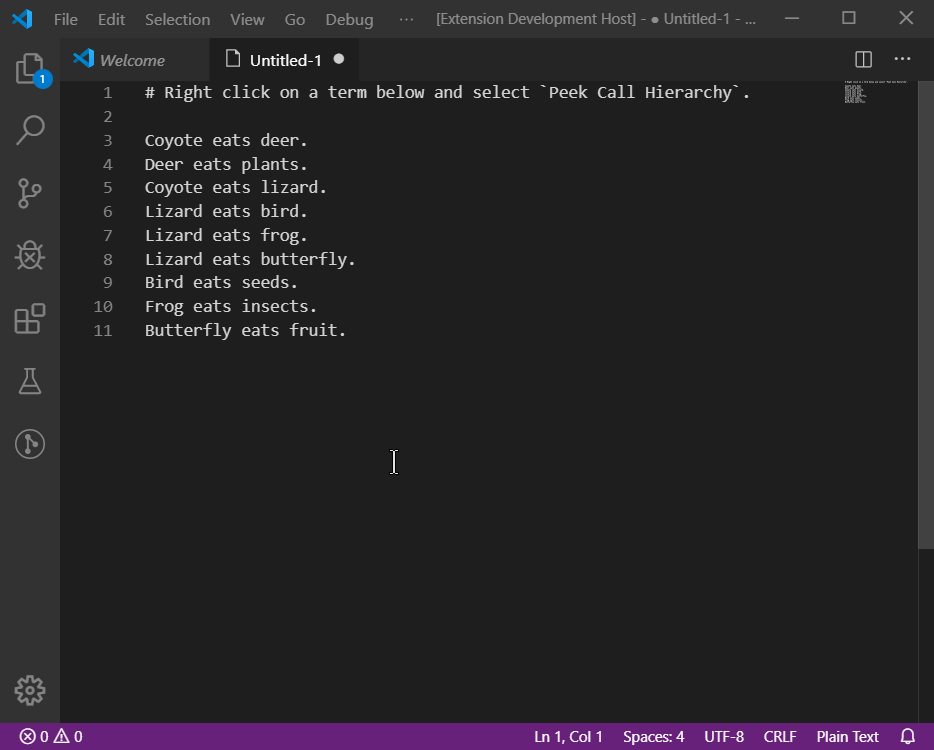Open the Explorer view in activity bar

[x=30, y=69]
